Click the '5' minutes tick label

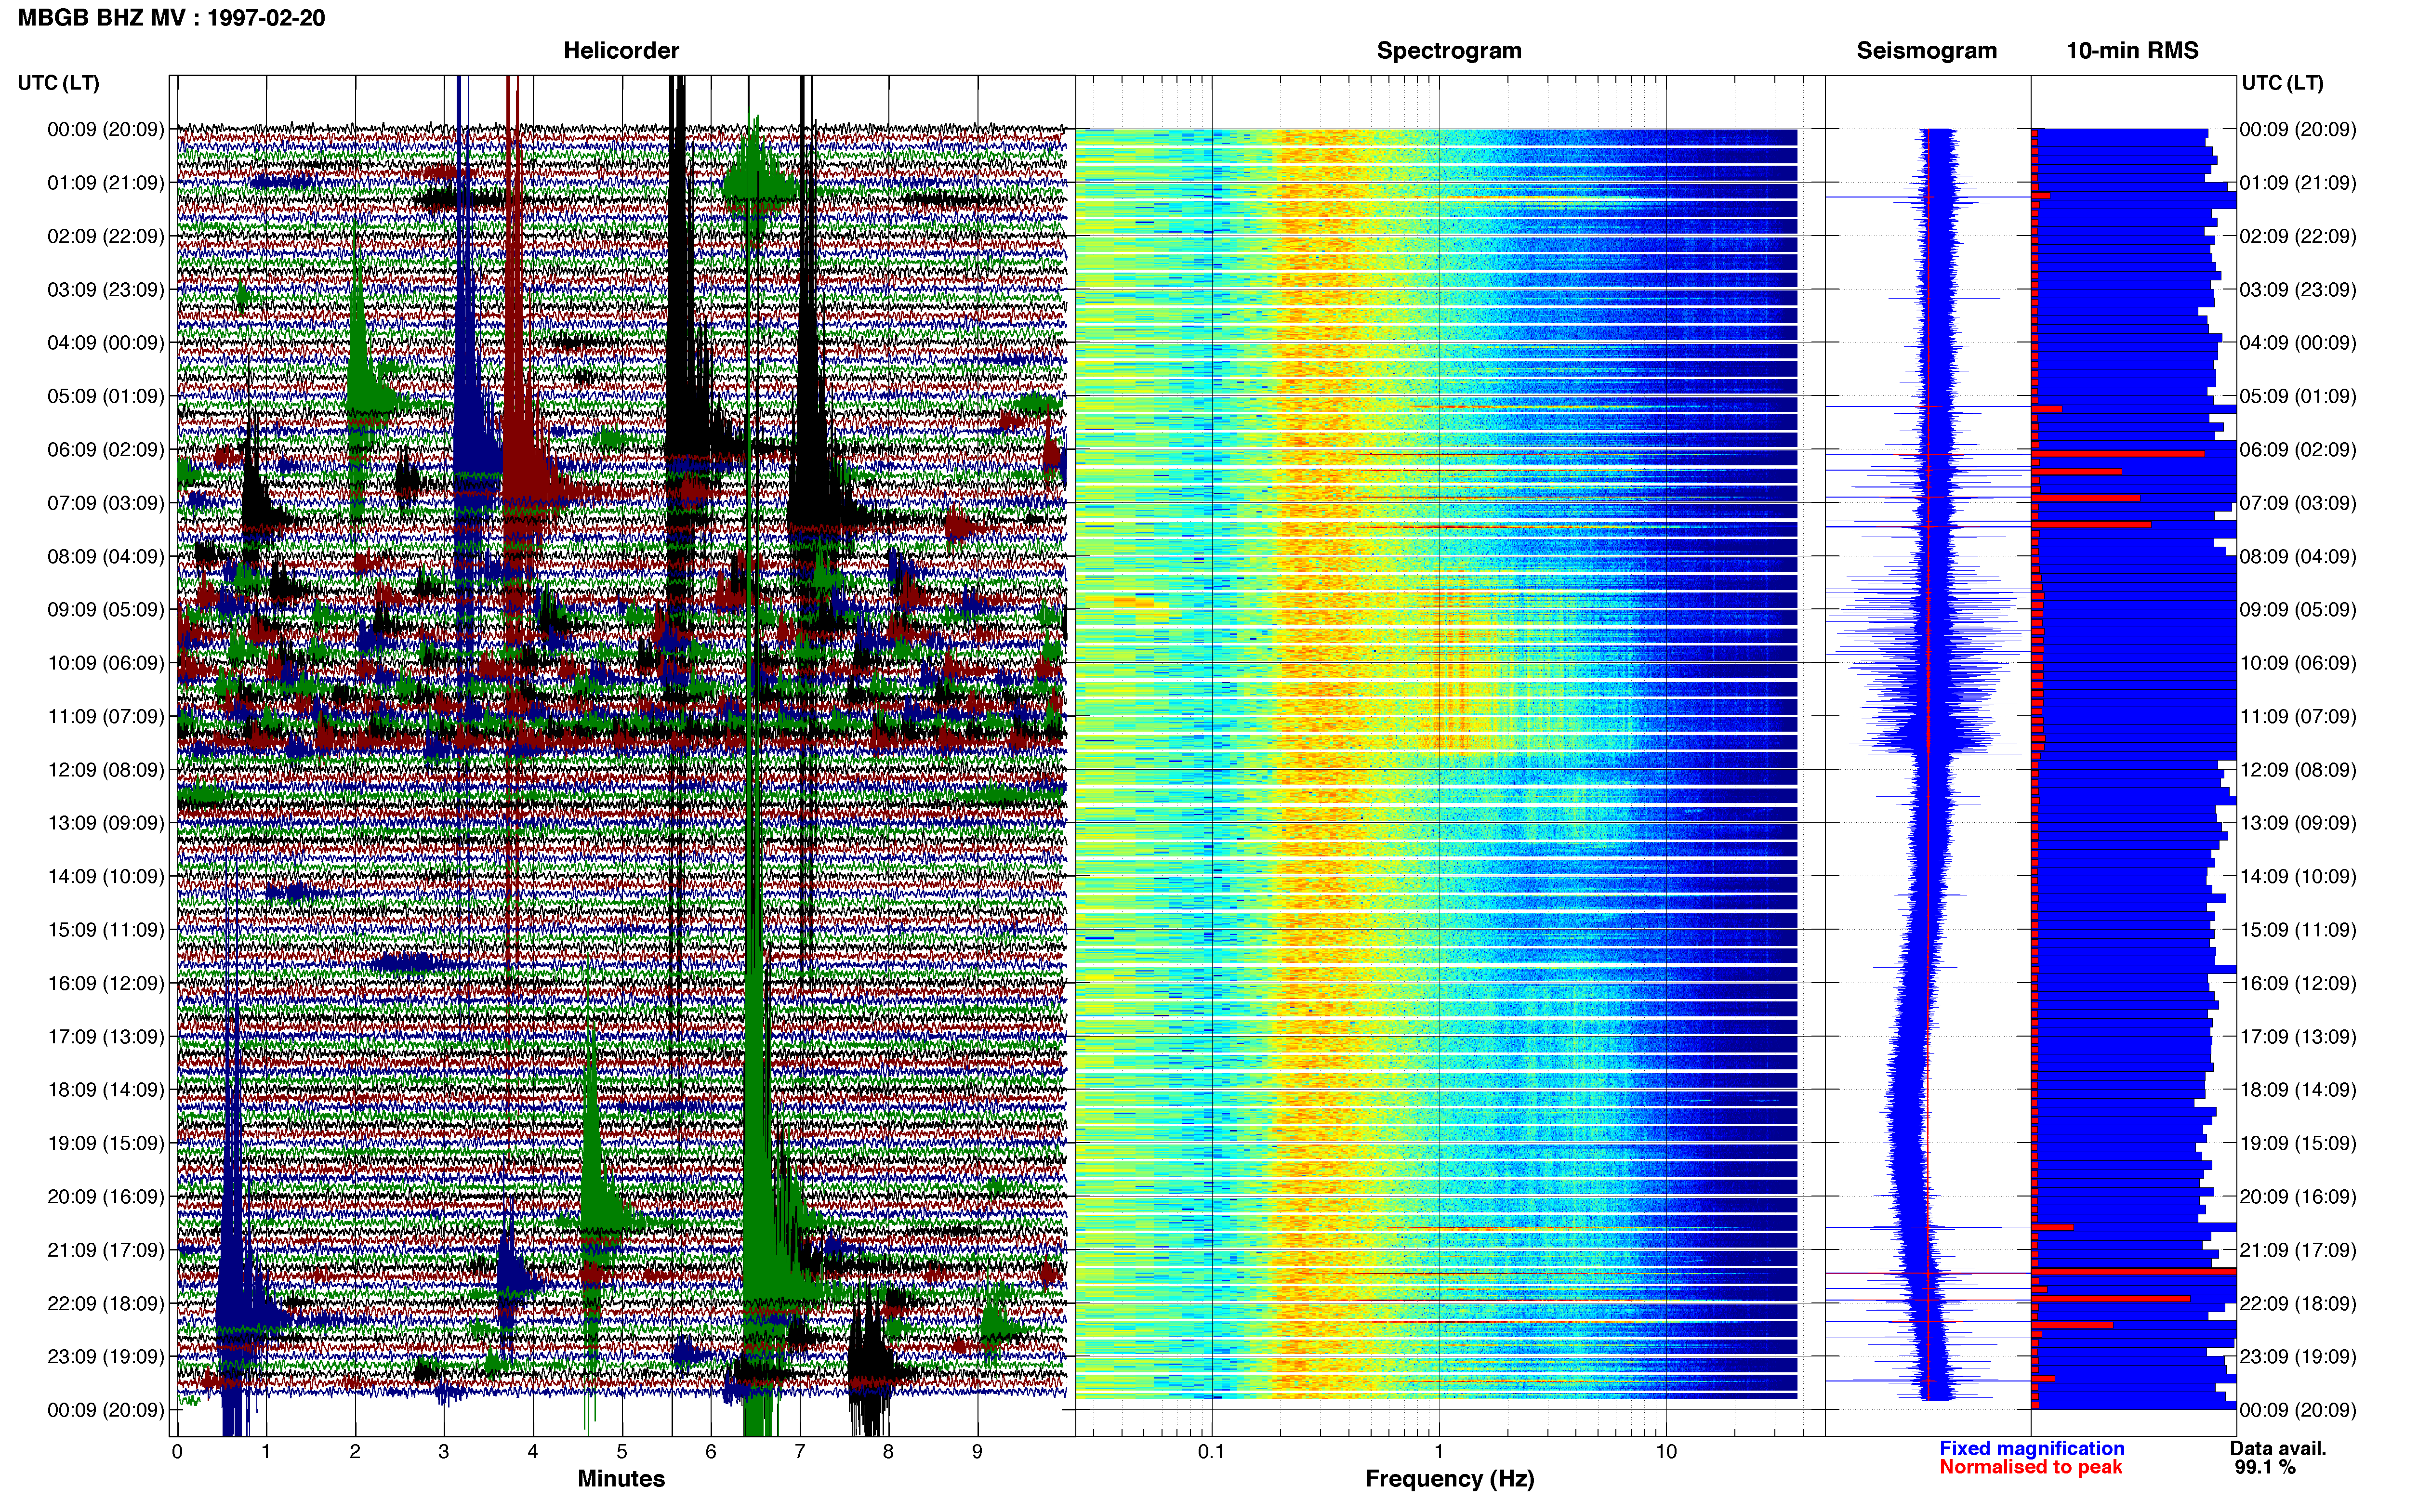[622, 1451]
